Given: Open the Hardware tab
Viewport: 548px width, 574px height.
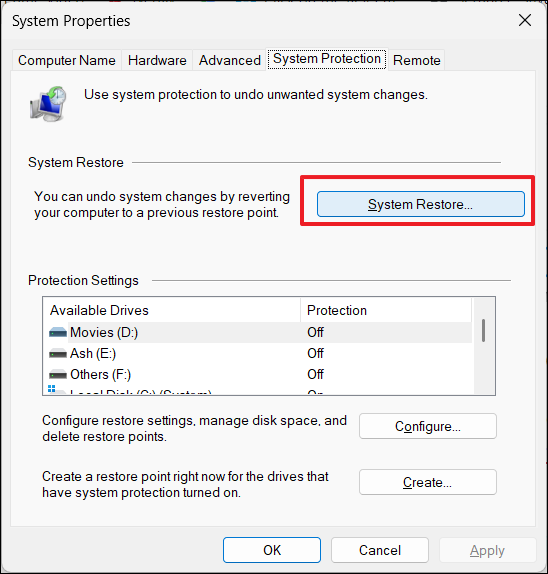Looking at the screenshot, I should [157, 60].
